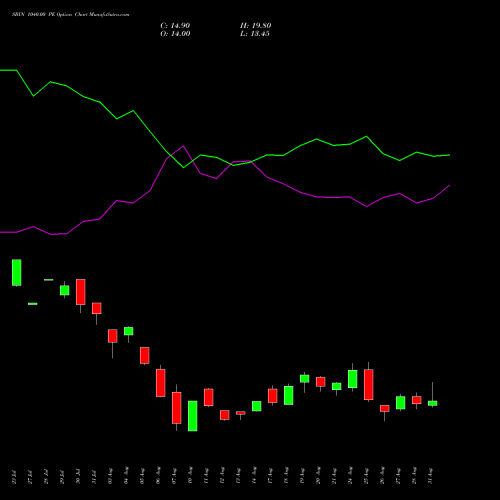Click the high value 'H: 19.80'
Viewport: 500px width, 500px height.
(256, 26)
